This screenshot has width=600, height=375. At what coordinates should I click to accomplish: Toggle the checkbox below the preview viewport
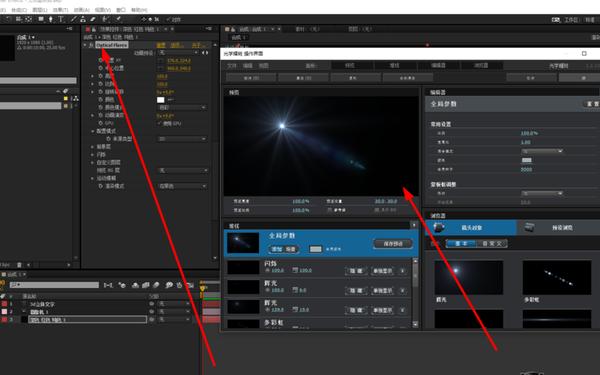[x=329, y=210]
